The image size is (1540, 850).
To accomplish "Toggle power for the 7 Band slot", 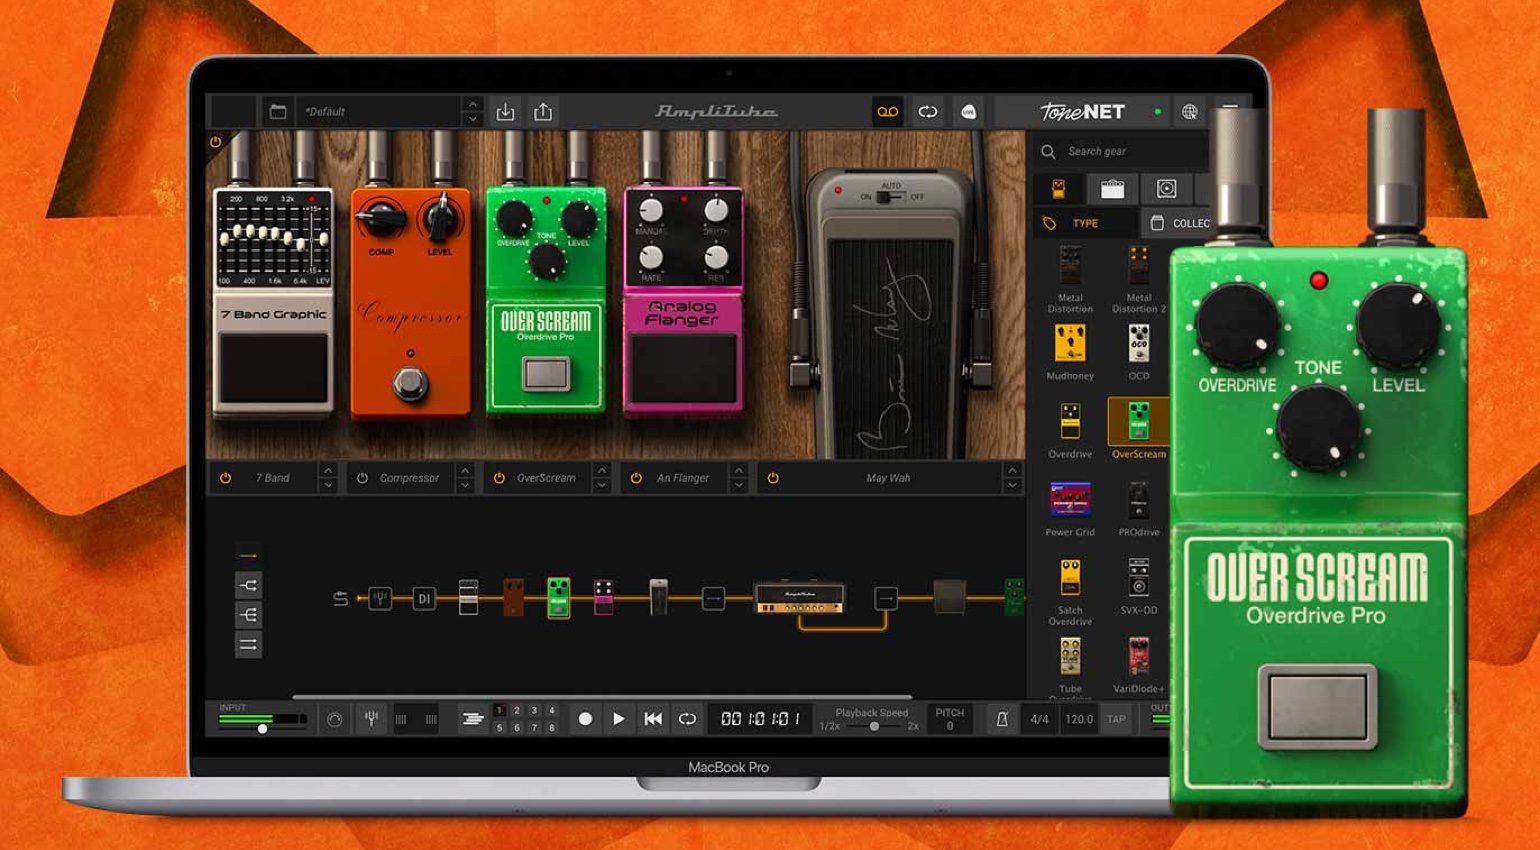I will pyautogui.click(x=226, y=478).
